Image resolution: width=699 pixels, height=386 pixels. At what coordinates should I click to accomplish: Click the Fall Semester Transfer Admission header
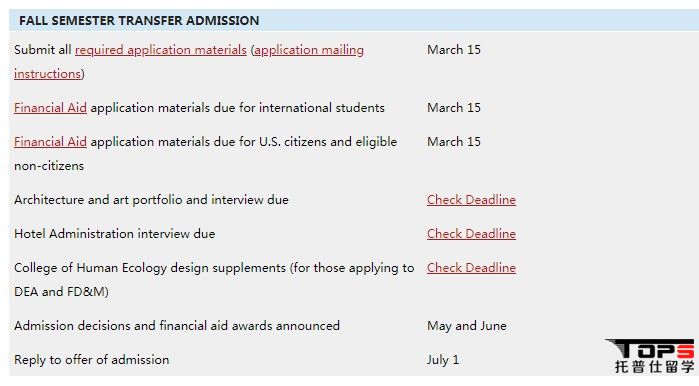tap(139, 21)
